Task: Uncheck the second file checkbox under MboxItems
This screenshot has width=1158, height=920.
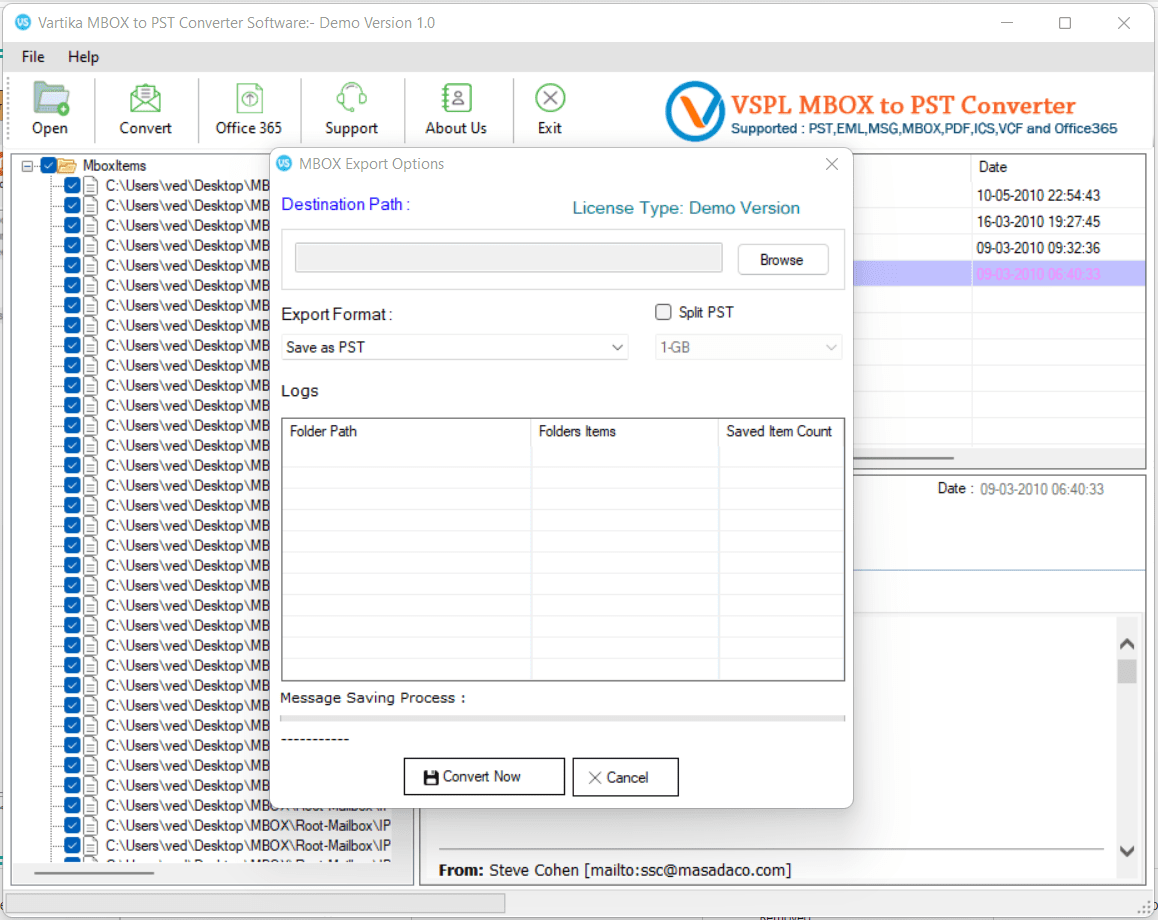Action: point(72,205)
